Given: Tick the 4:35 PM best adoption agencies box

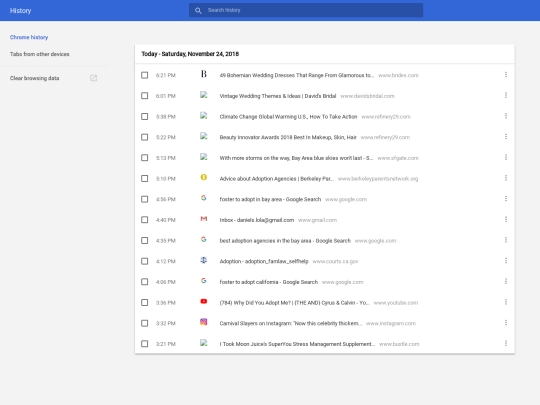Looking at the screenshot, I should coord(145,240).
